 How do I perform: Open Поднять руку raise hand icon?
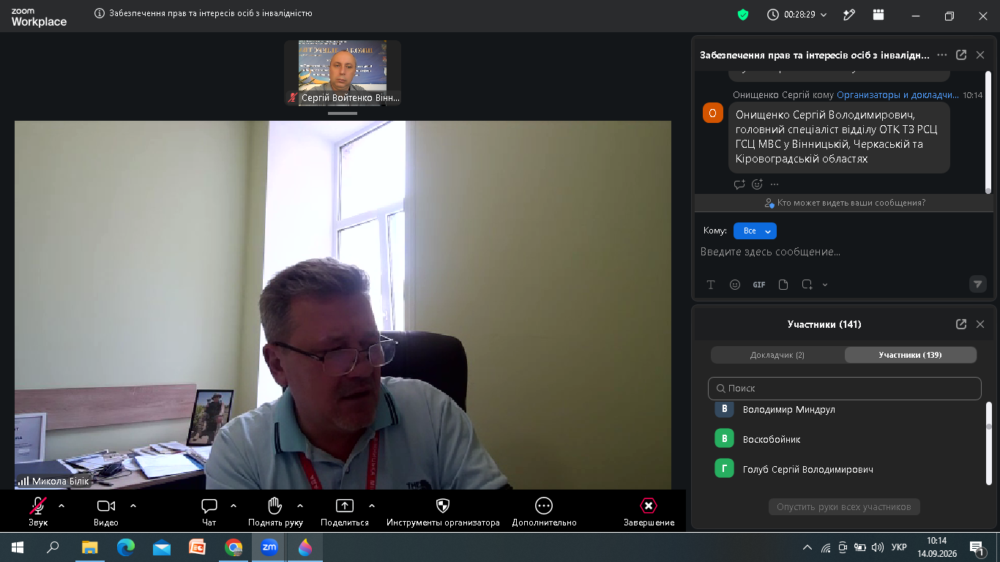[275, 506]
